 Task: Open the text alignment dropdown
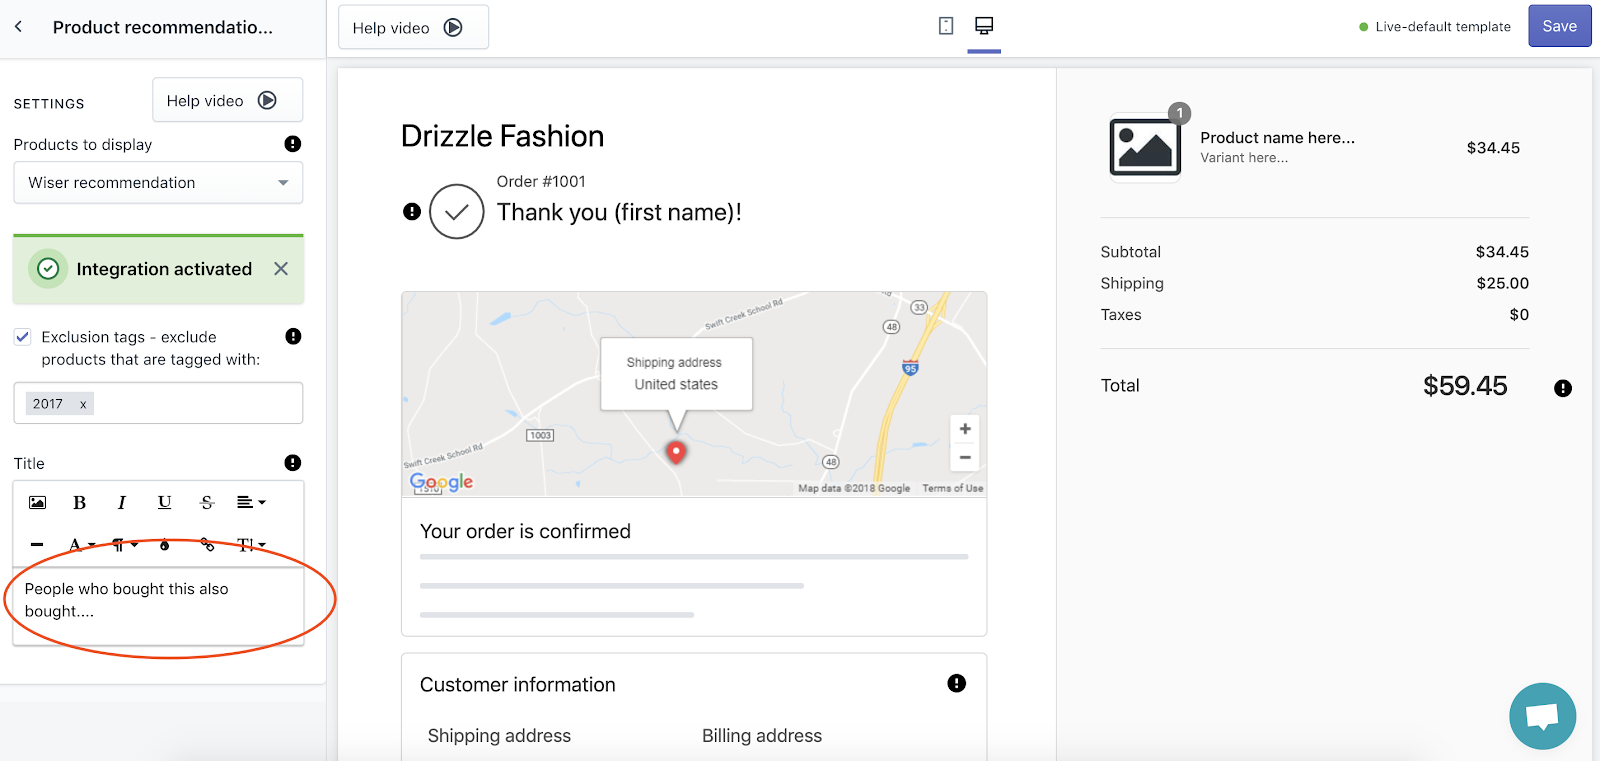point(251,502)
